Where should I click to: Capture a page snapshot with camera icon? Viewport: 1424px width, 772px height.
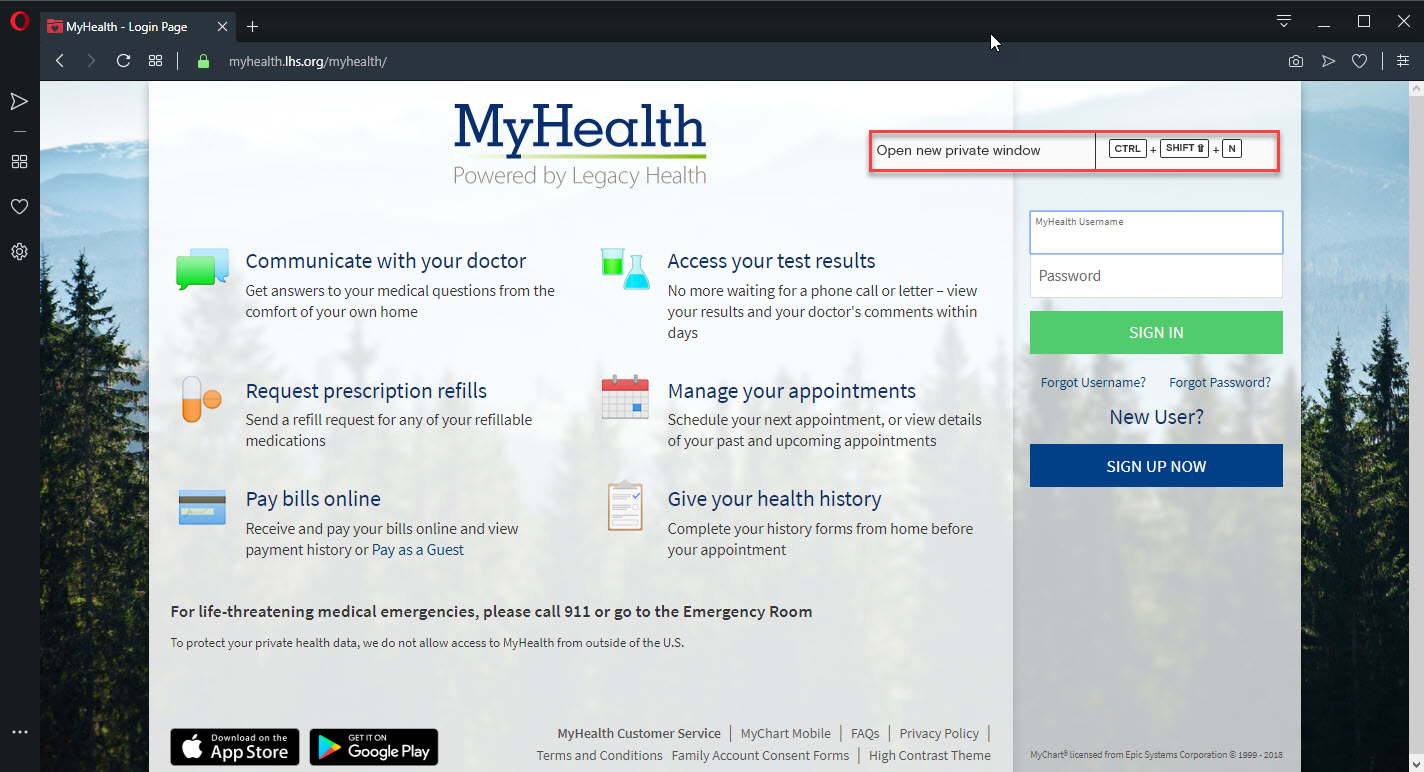click(x=1295, y=60)
